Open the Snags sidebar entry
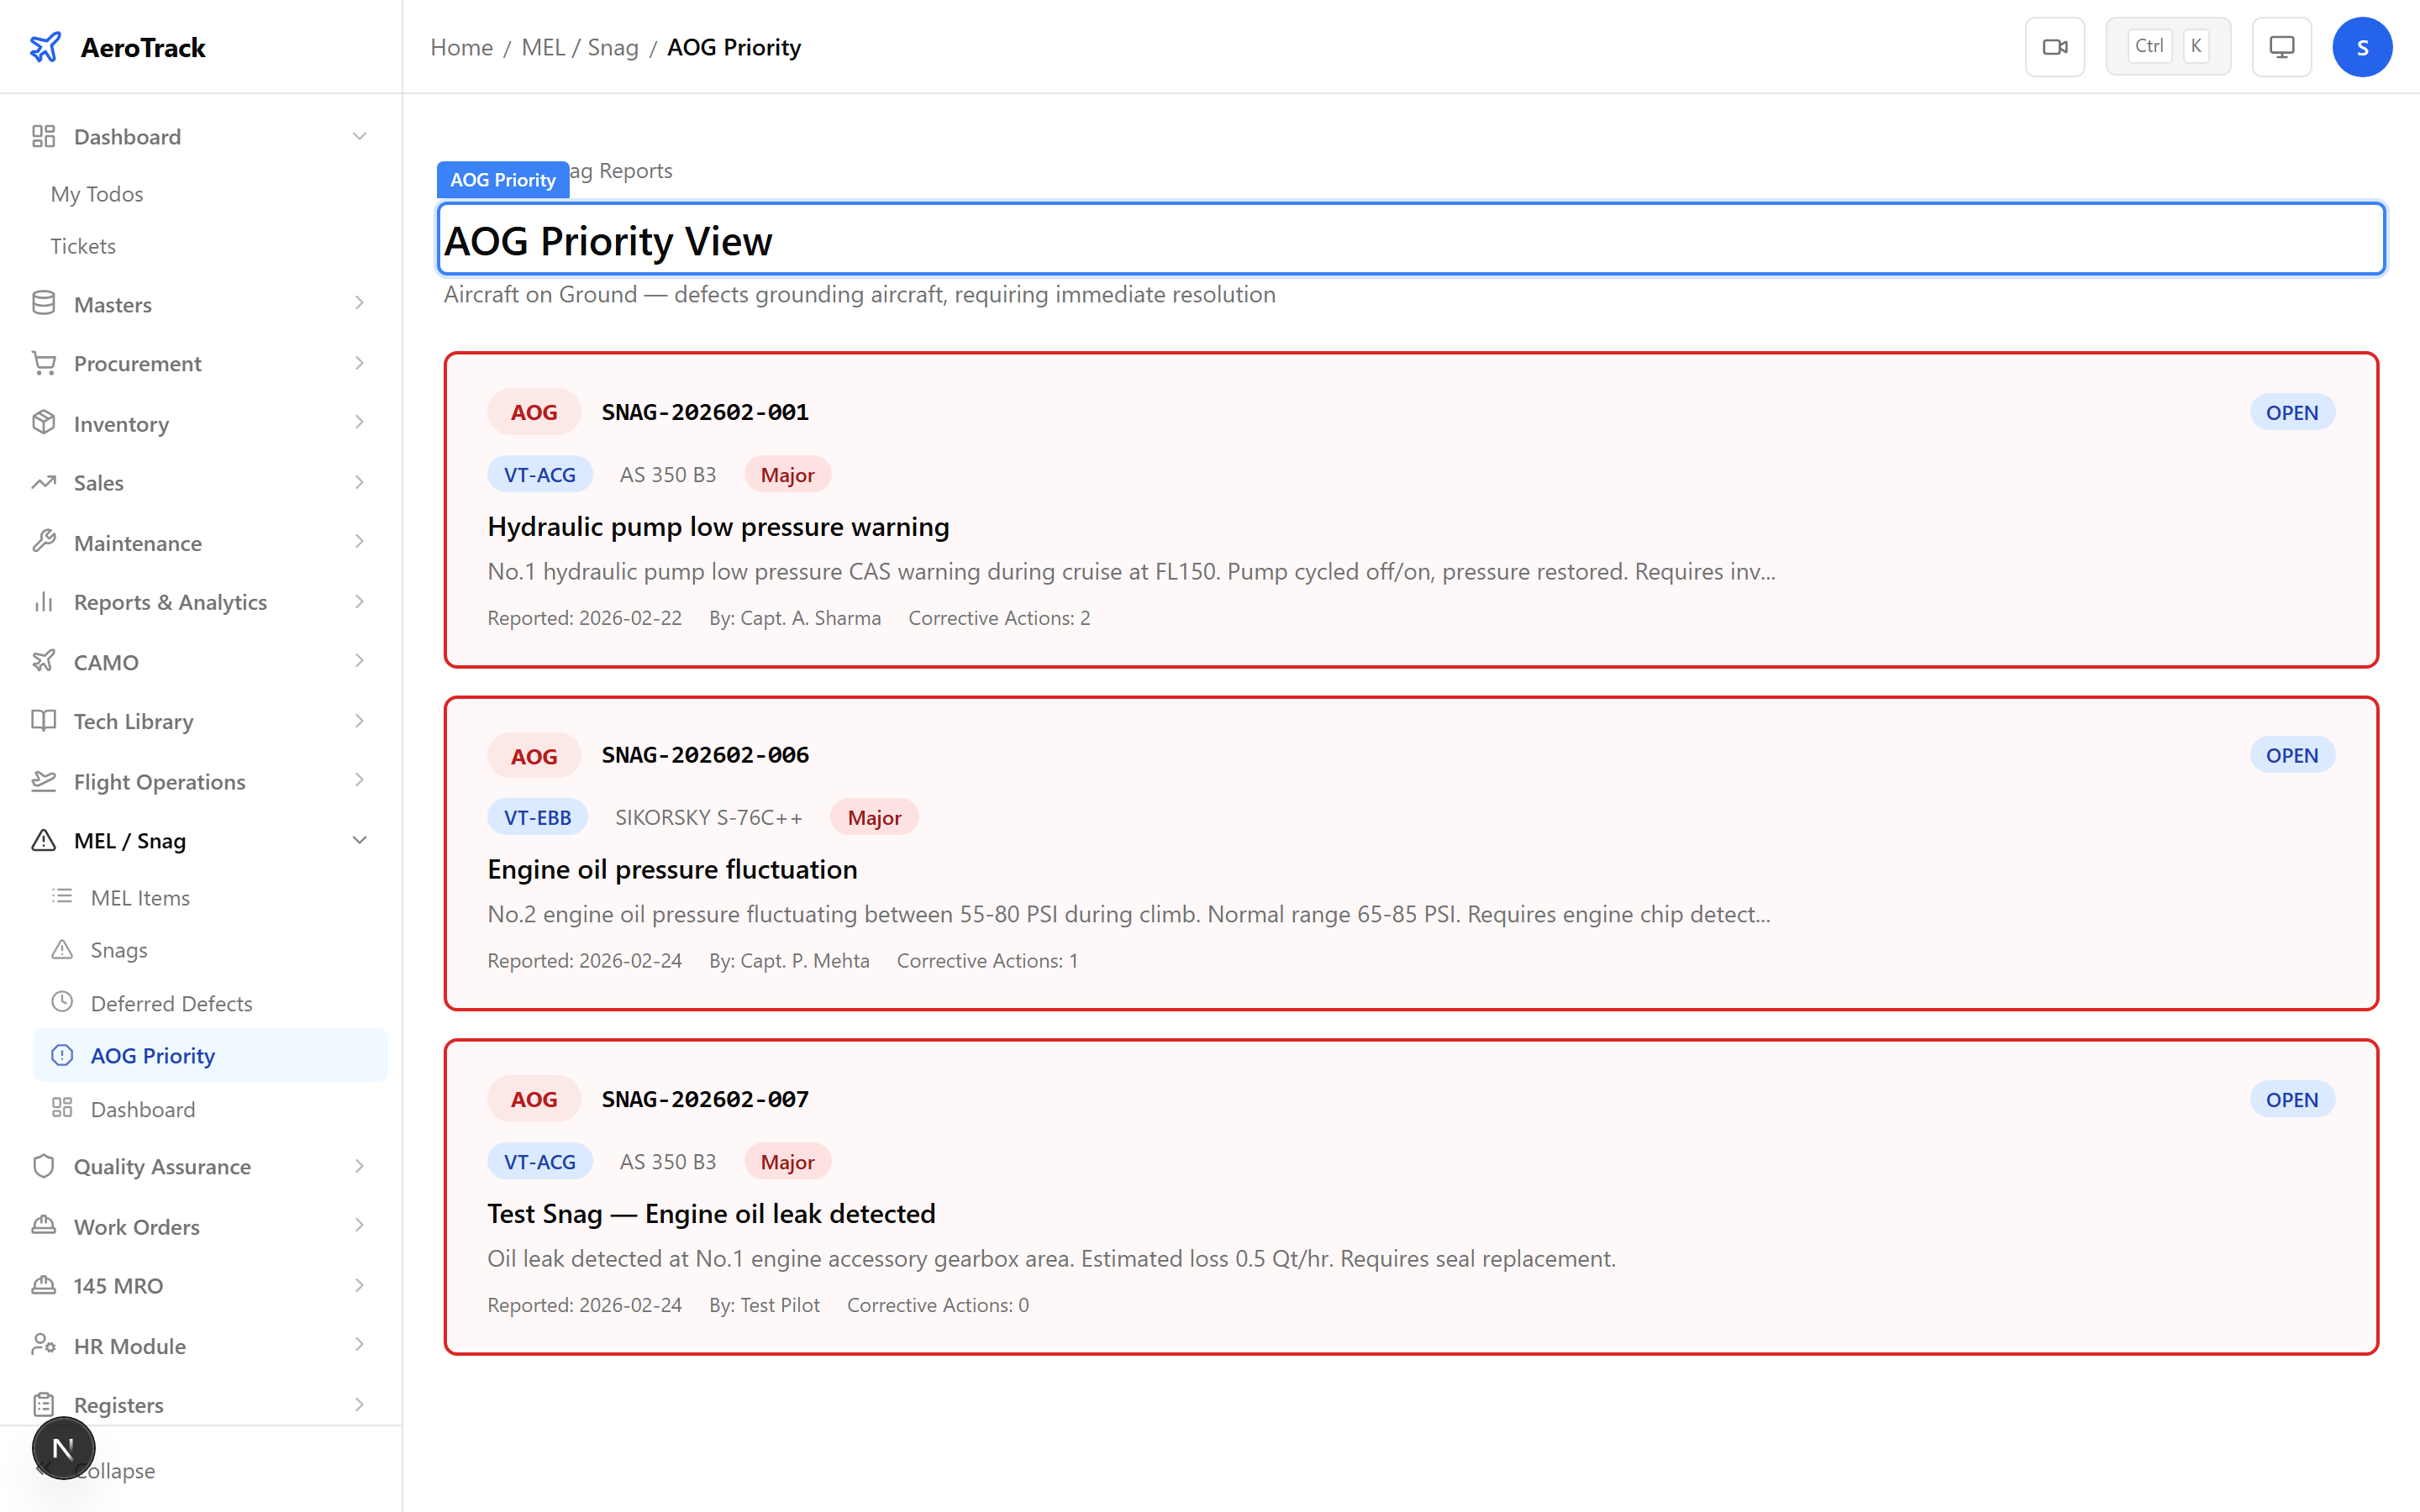This screenshot has height=1512, width=2420. tap(117, 949)
